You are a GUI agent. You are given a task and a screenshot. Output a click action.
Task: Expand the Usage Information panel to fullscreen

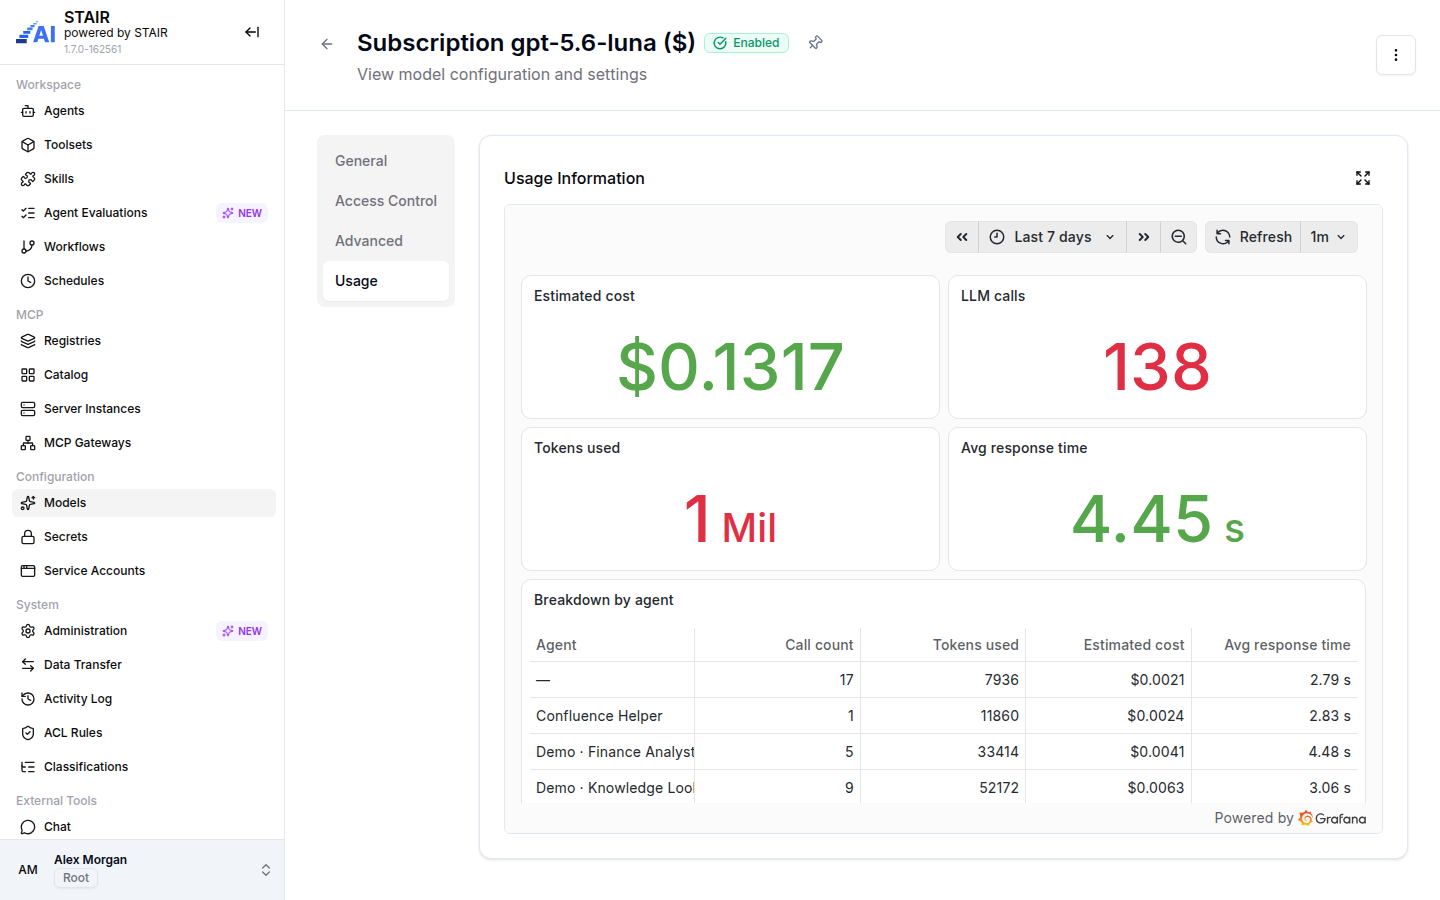pos(1363,178)
